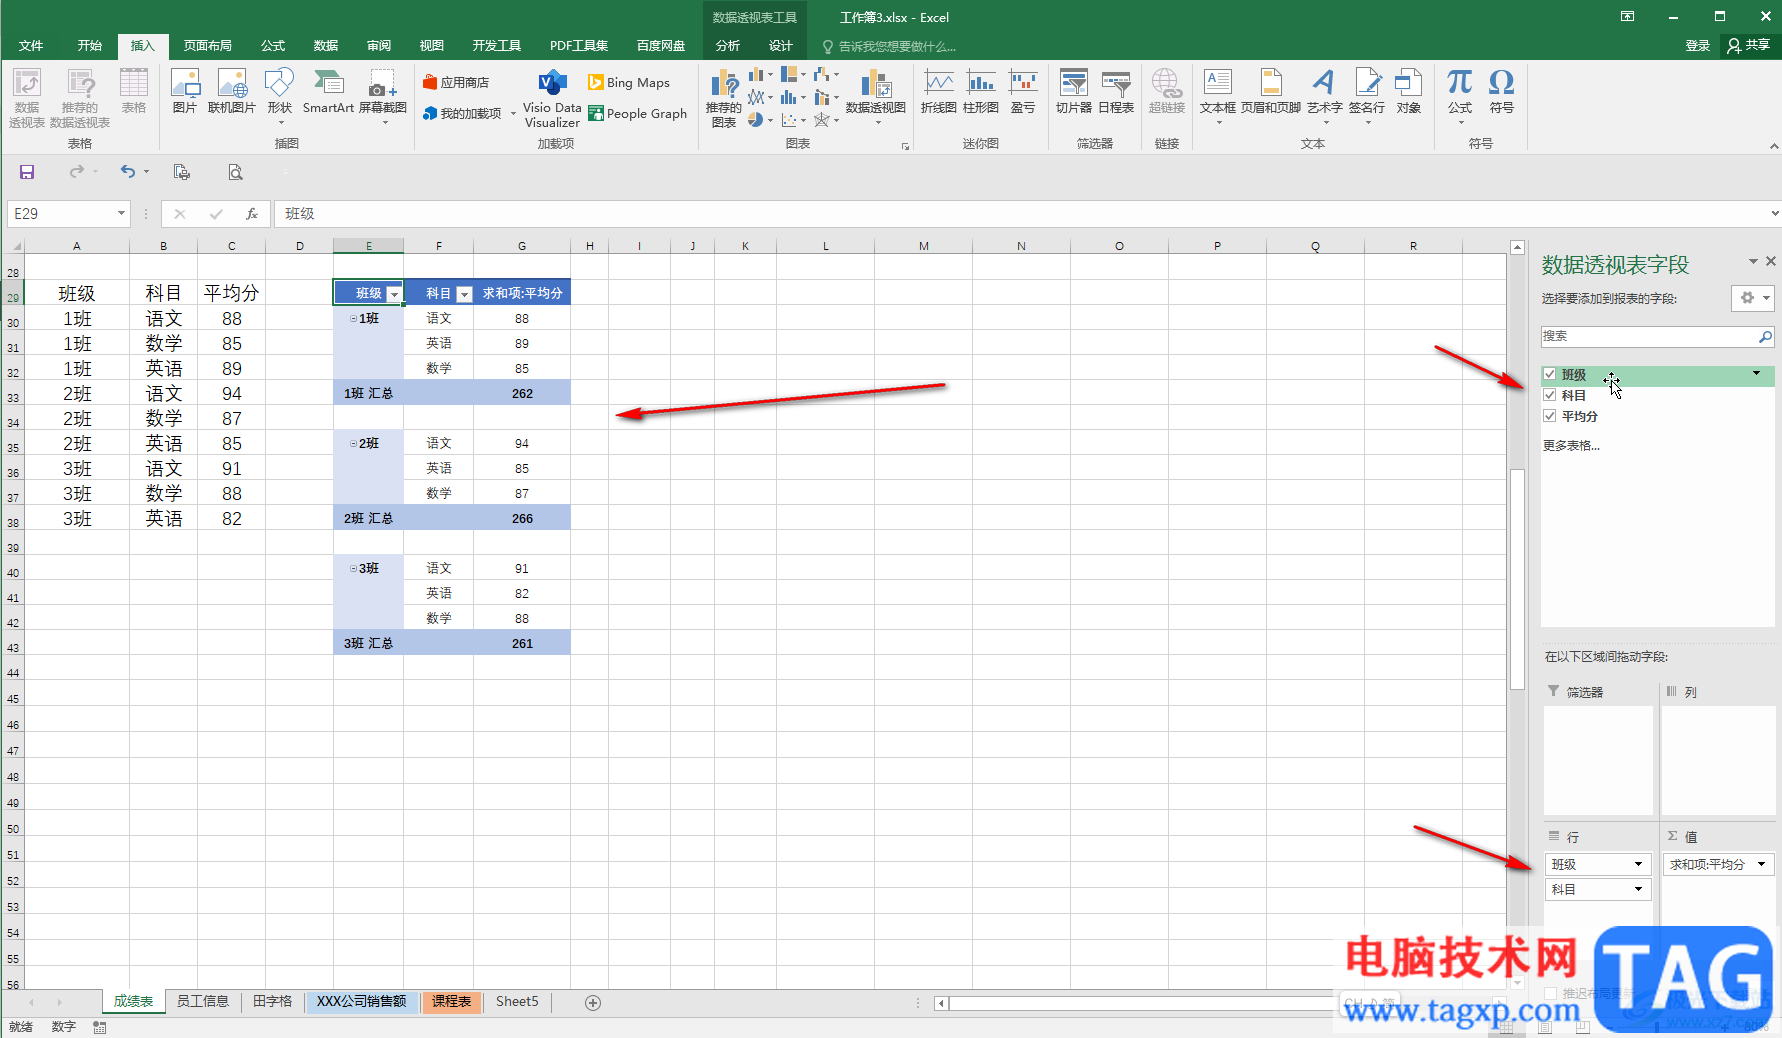Screen dimensions: 1782x1038
Task: Insert a Slicer filter
Action: pyautogui.click(x=1074, y=91)
